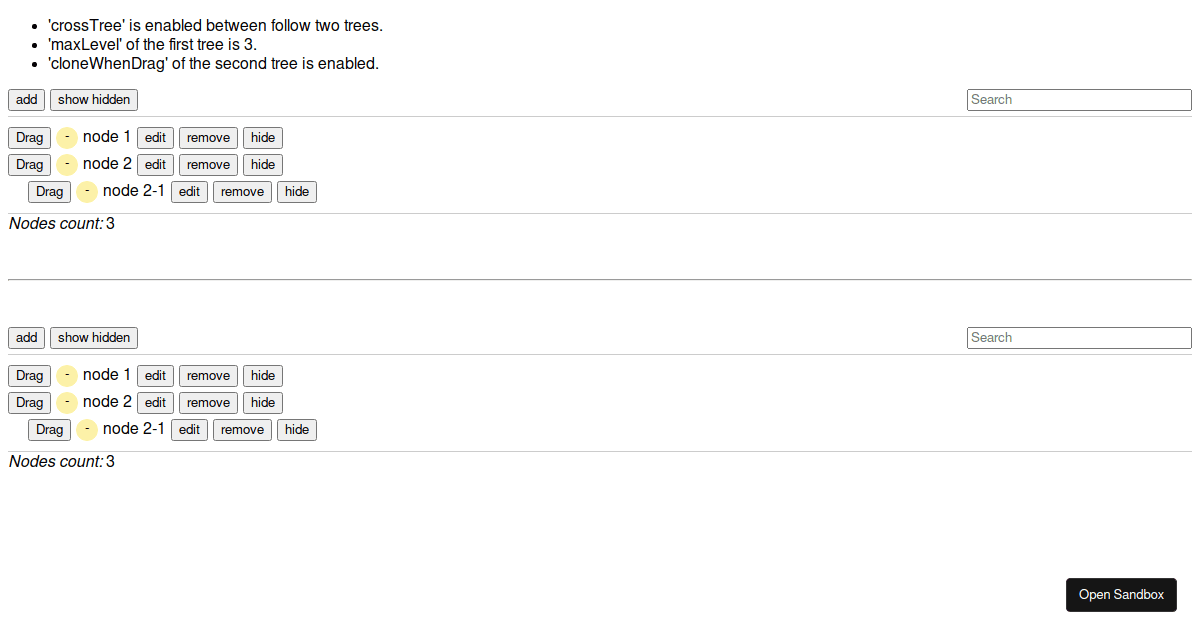Screen dimensions: 1200x630
Task: Focus the second tree's Search box
Action: coord(1079,338)
